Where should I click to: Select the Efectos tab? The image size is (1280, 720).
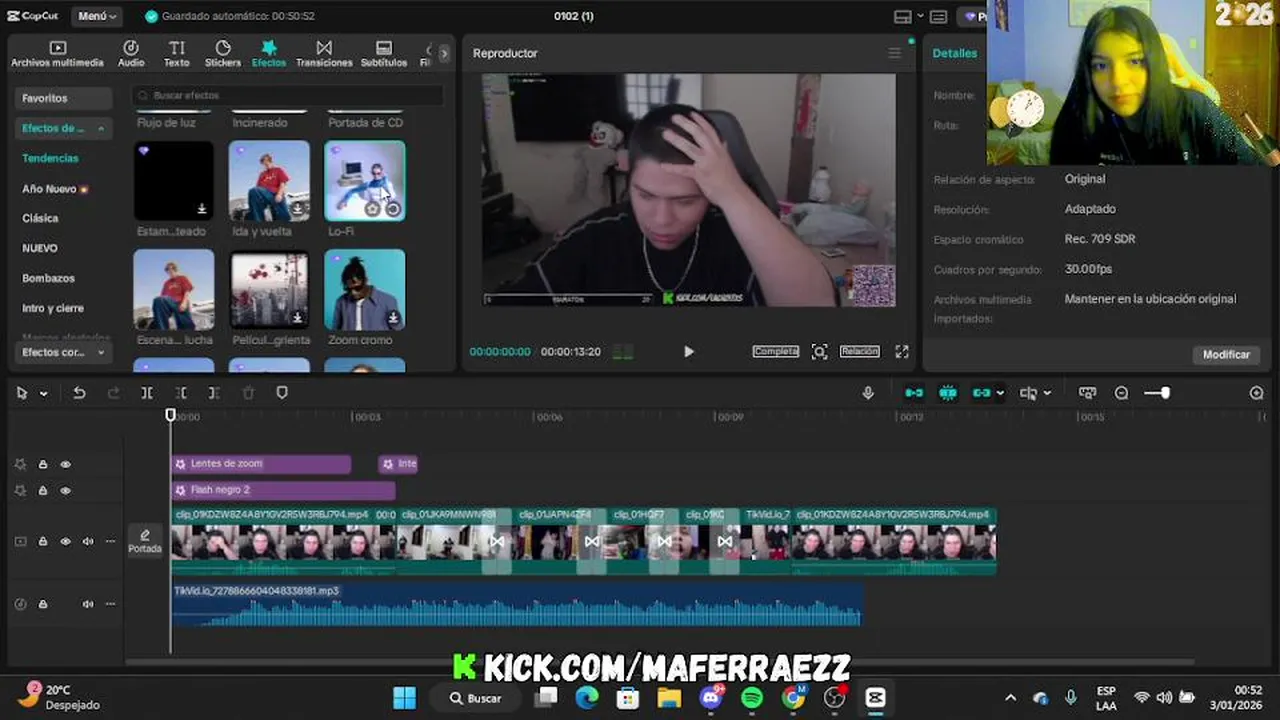269,54
